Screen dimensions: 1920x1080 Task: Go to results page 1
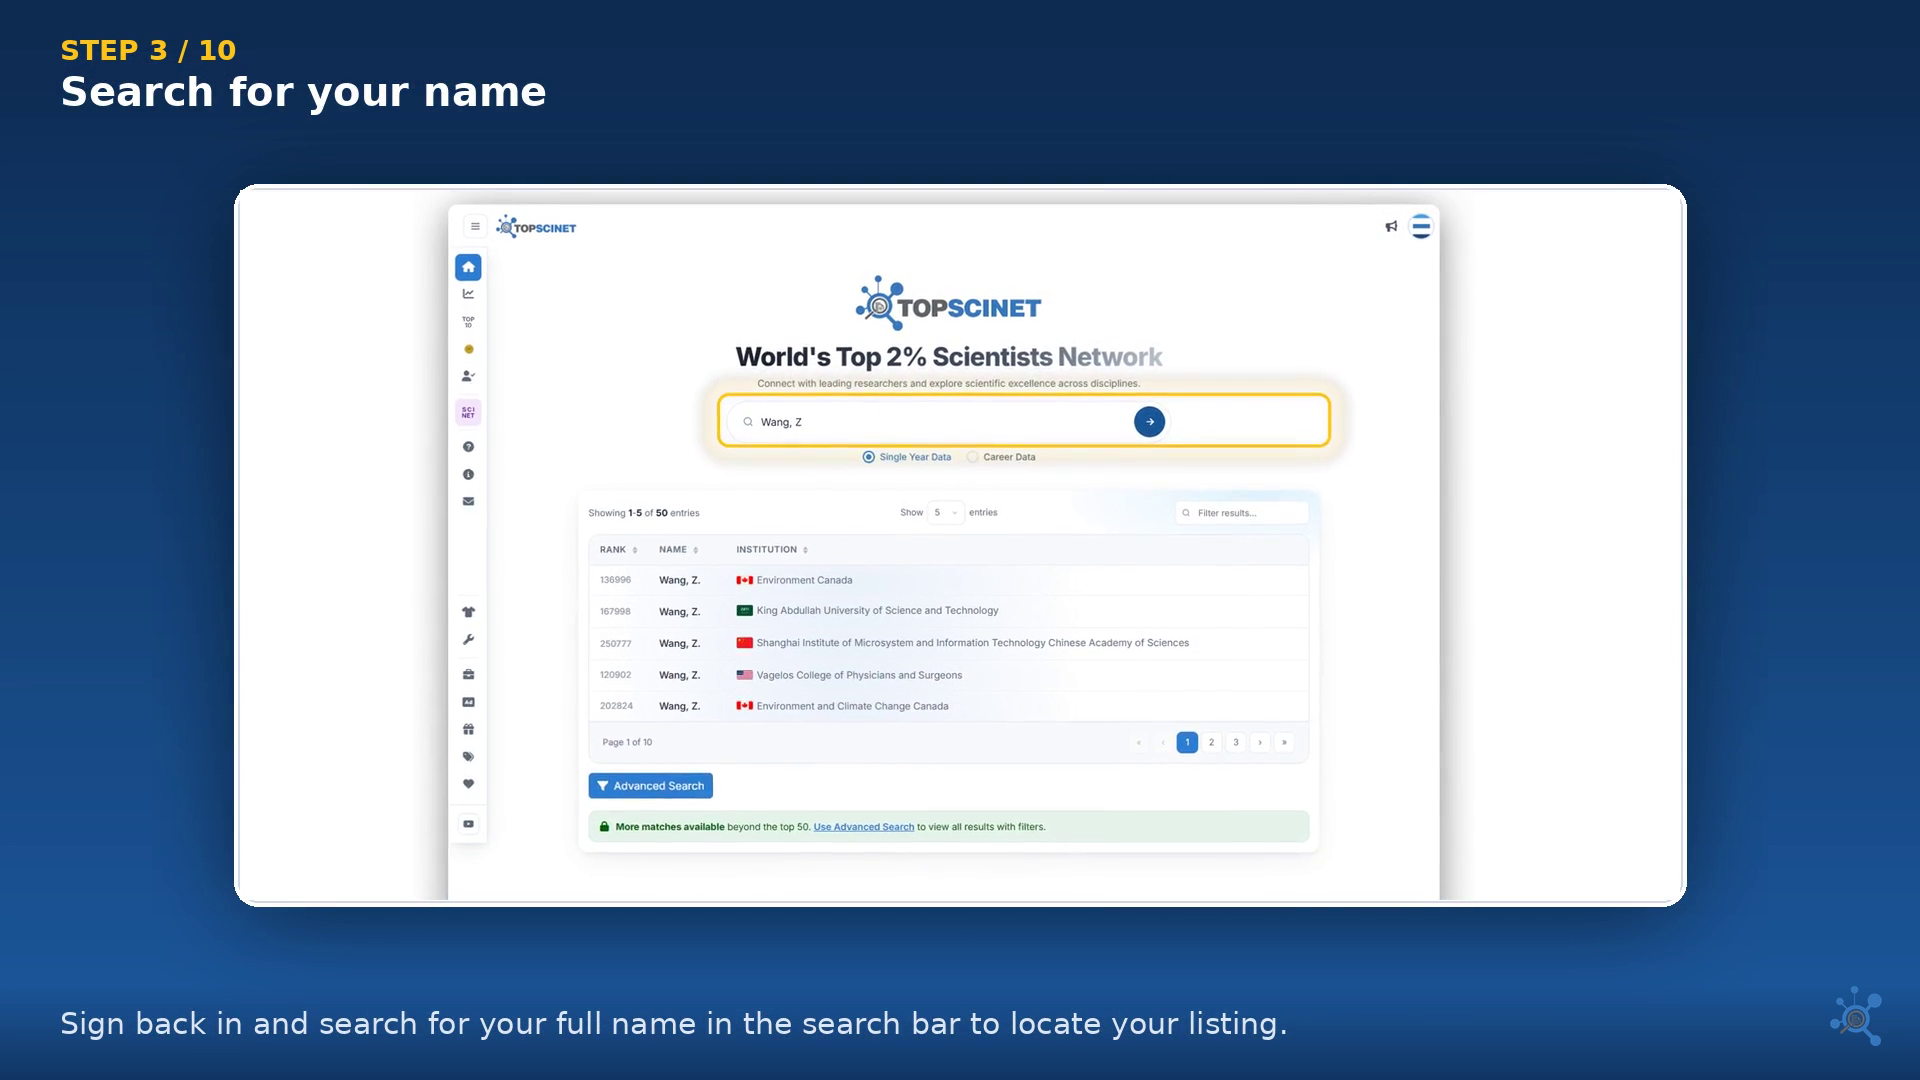click(x=1187, y=742)
